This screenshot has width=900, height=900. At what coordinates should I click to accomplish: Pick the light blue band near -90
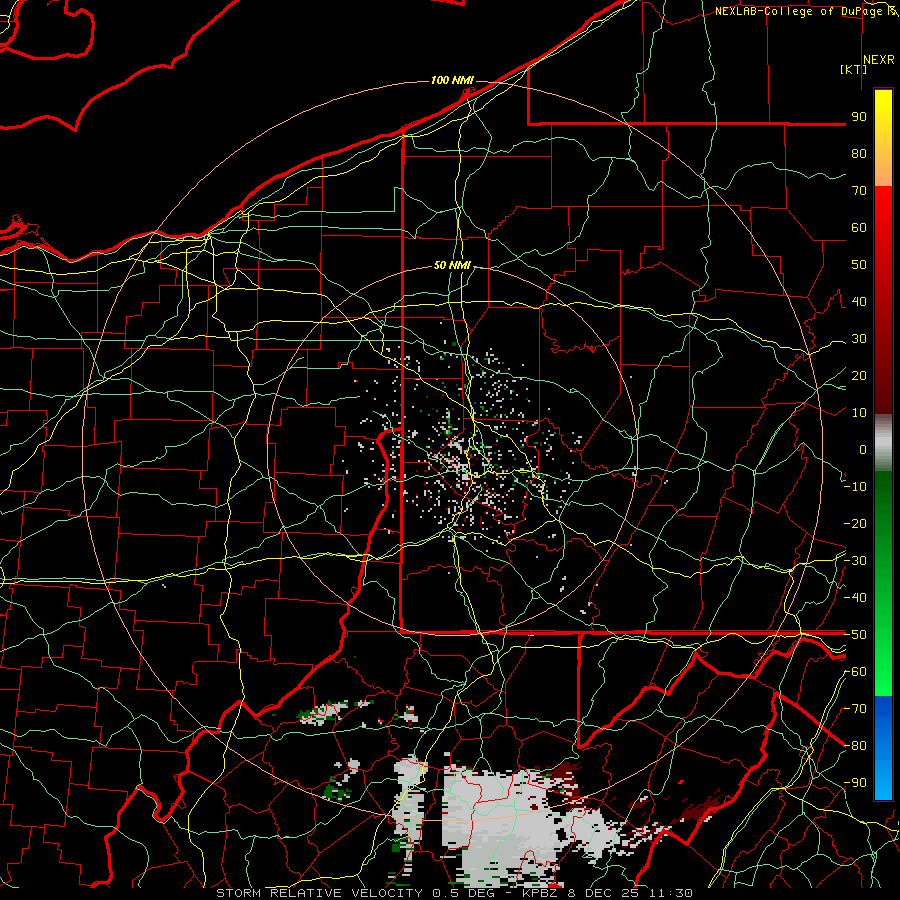(x=883, y=781)
